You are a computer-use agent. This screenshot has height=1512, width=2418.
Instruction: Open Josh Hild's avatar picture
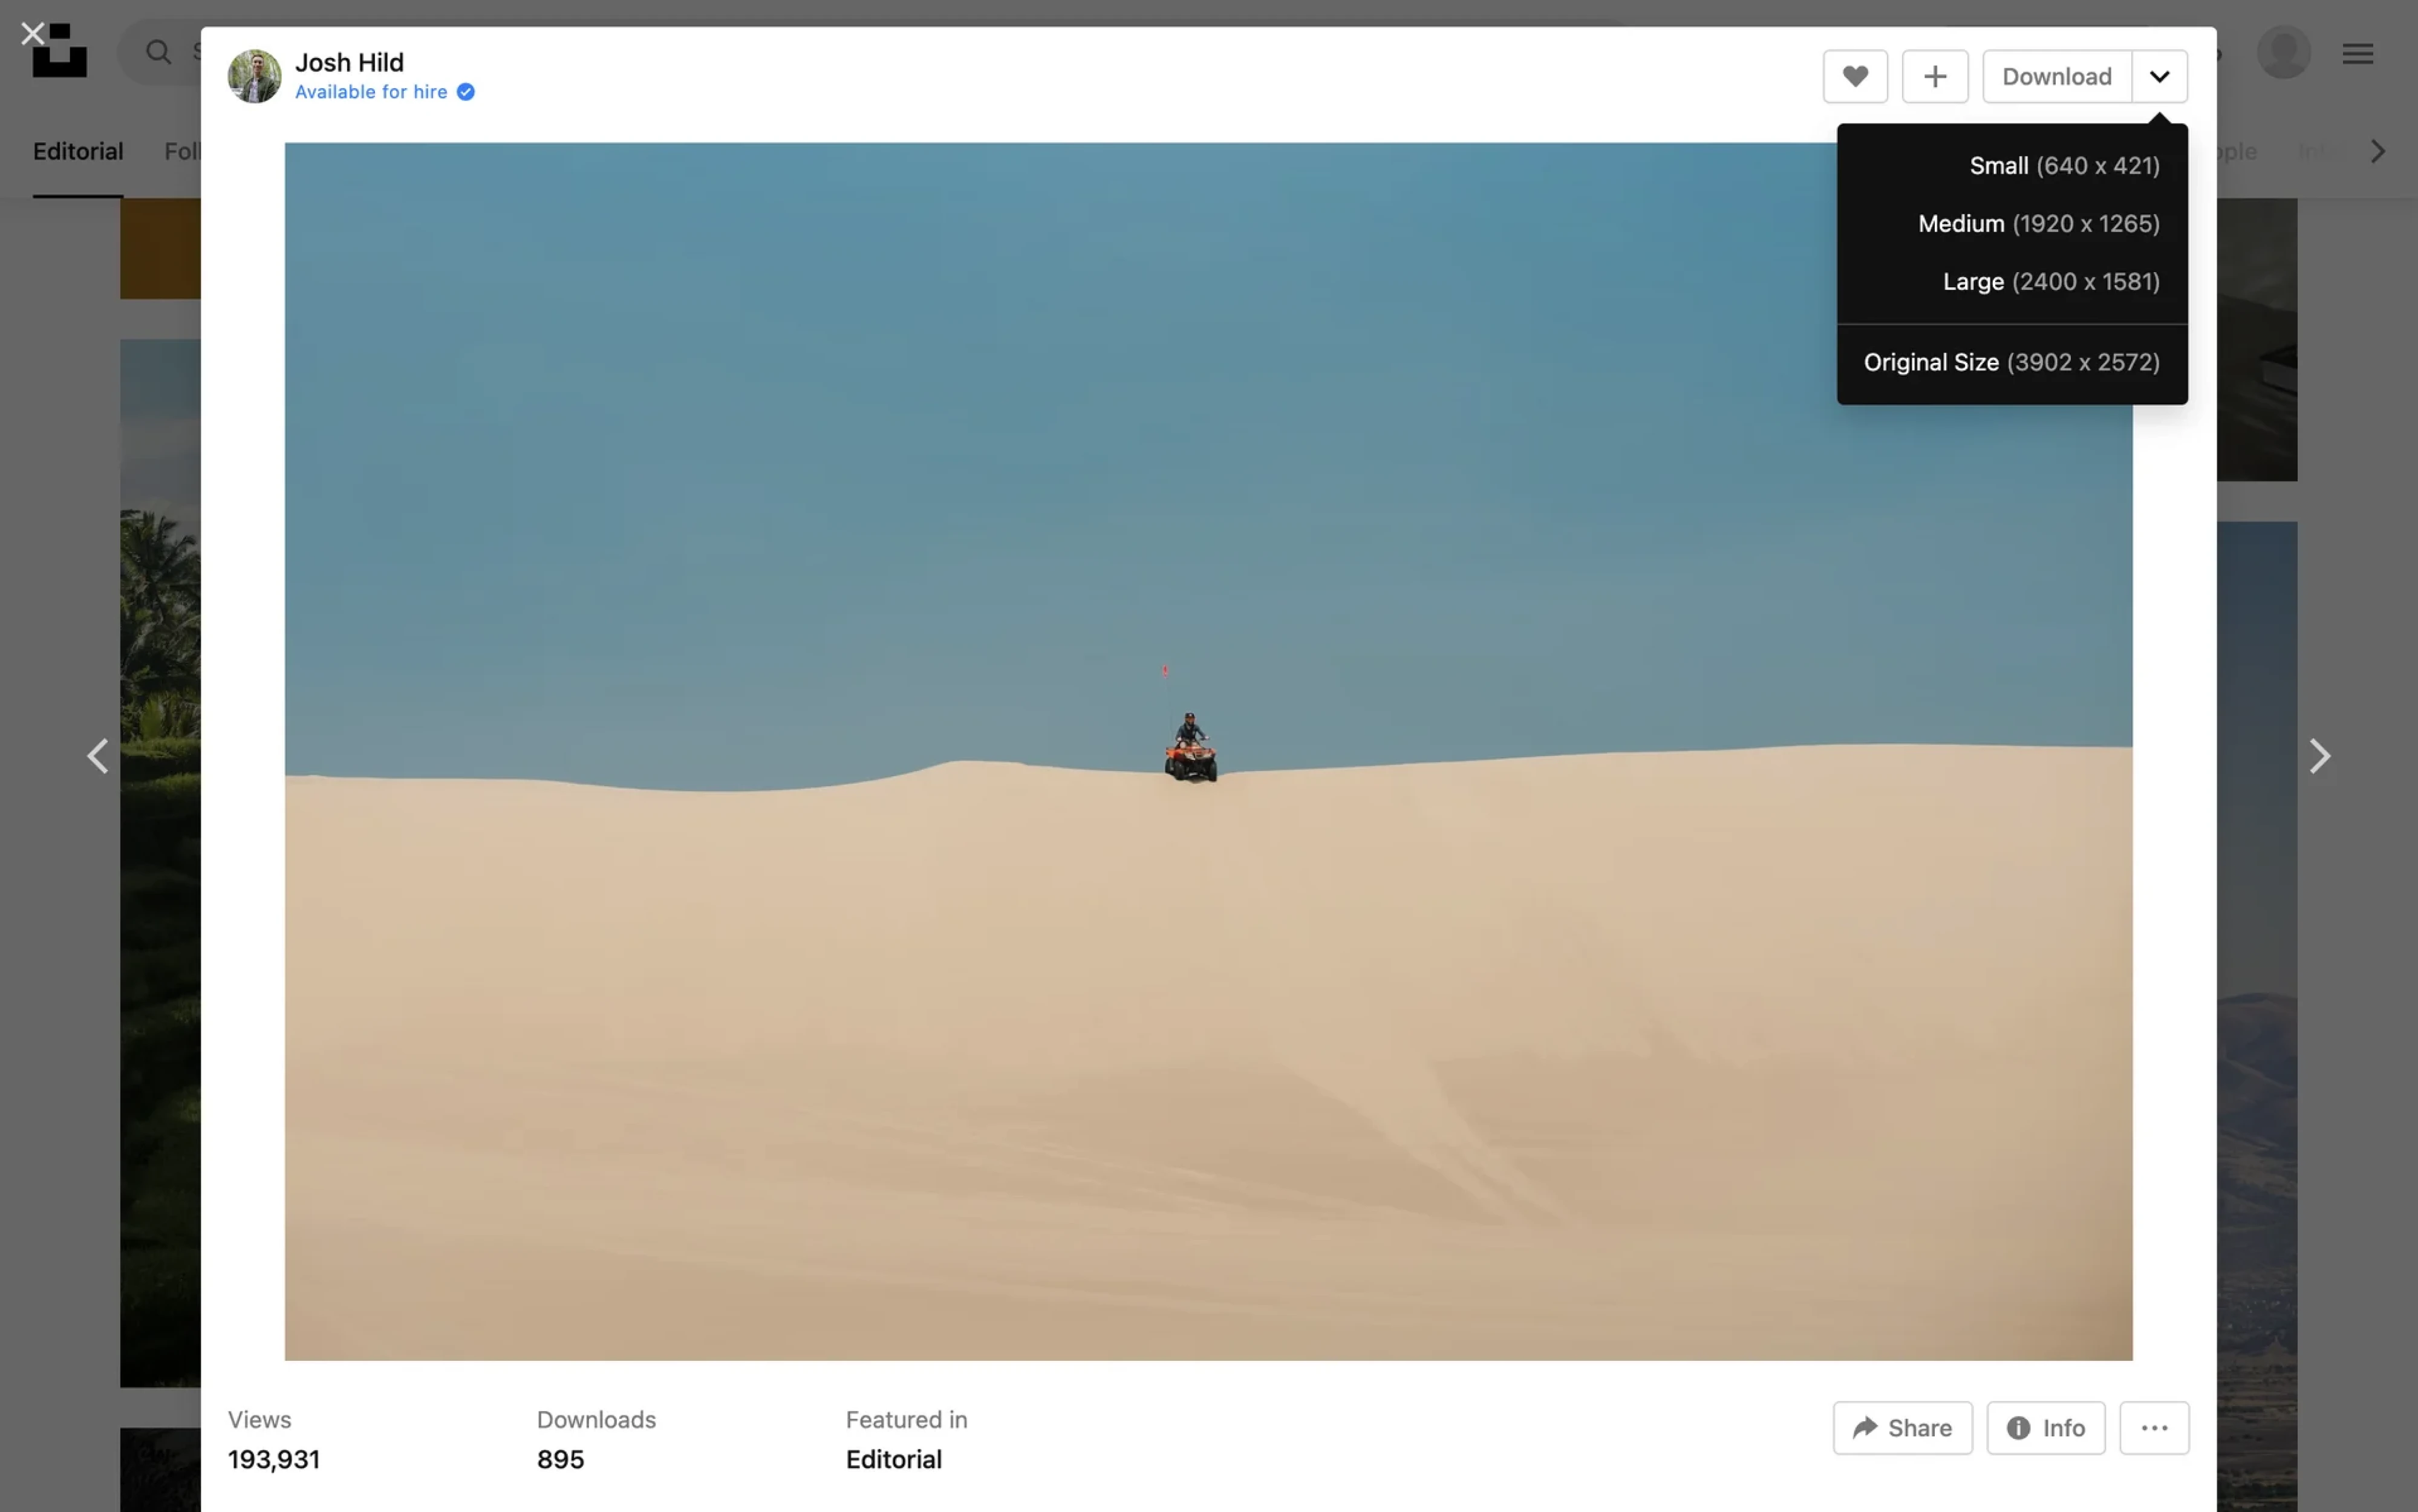[254, 76]
